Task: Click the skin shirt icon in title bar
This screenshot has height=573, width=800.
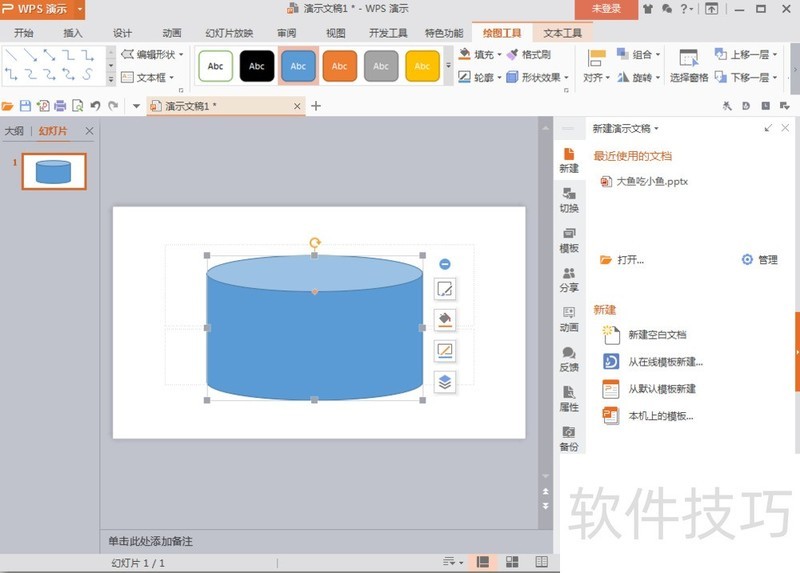Action: [648, 9]
